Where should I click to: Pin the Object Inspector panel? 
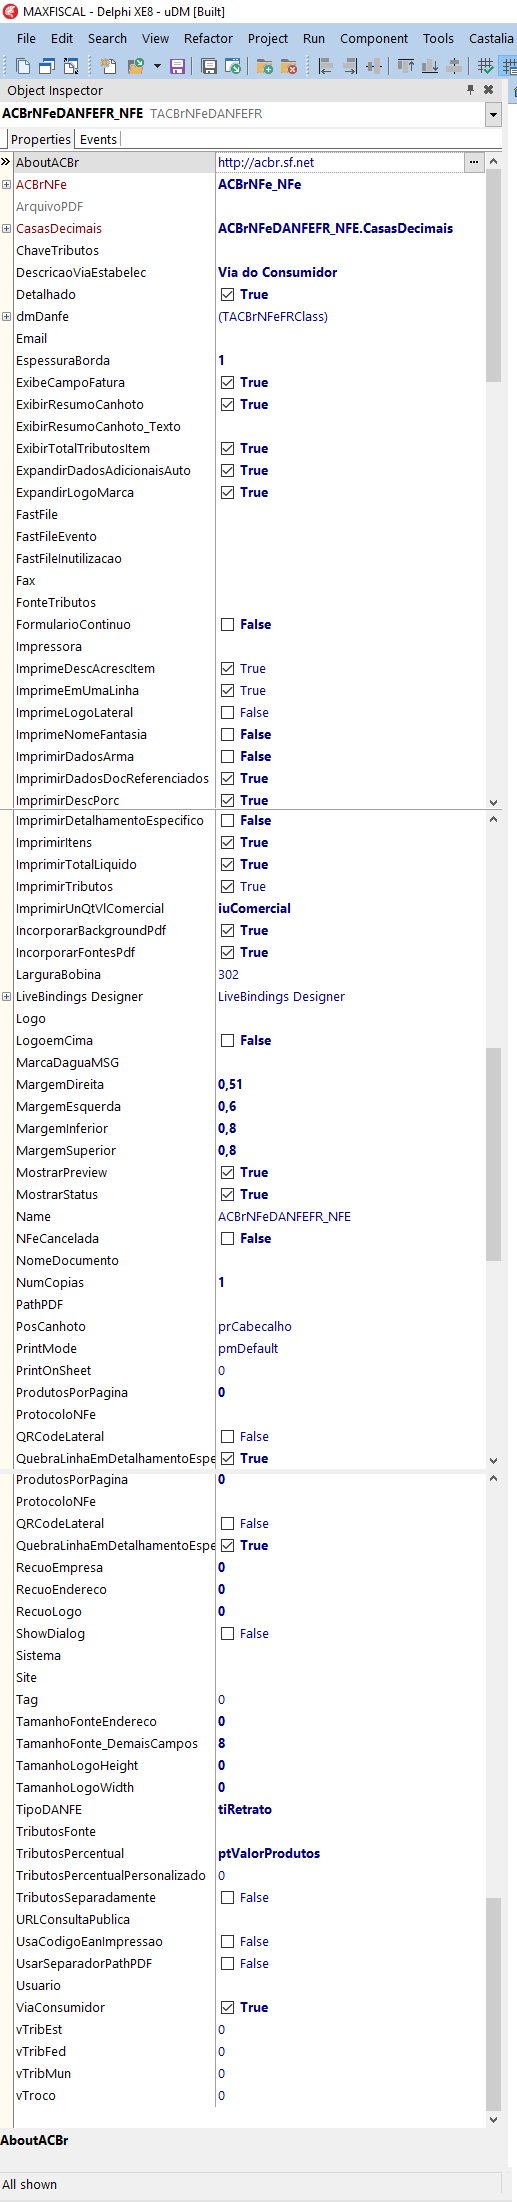tap(470, 90)
